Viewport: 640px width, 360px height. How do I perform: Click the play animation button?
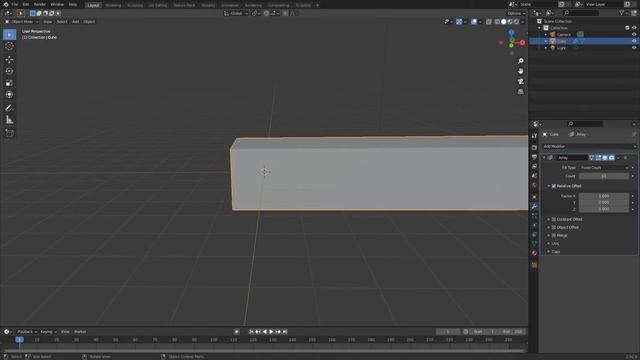[271, 332]
